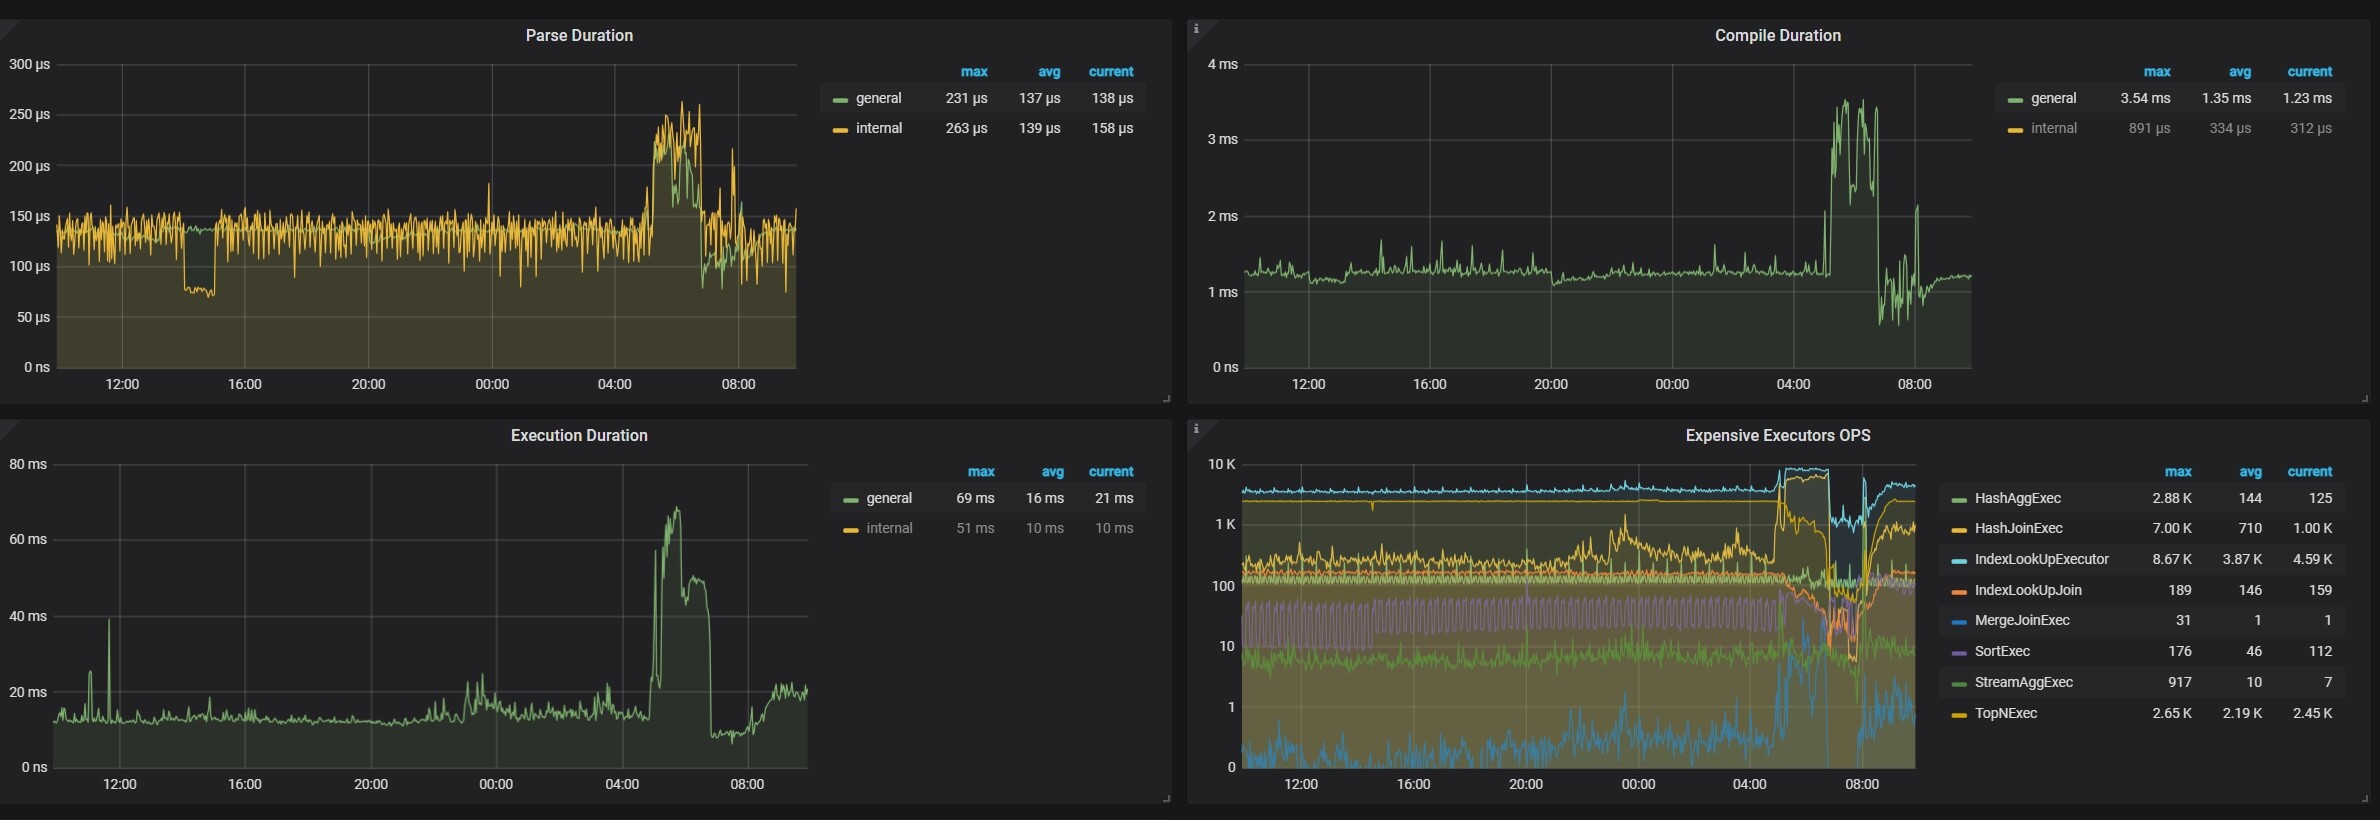Open the Compile Duration panel title menu

pyautogui.click(x=1777, y=36)
